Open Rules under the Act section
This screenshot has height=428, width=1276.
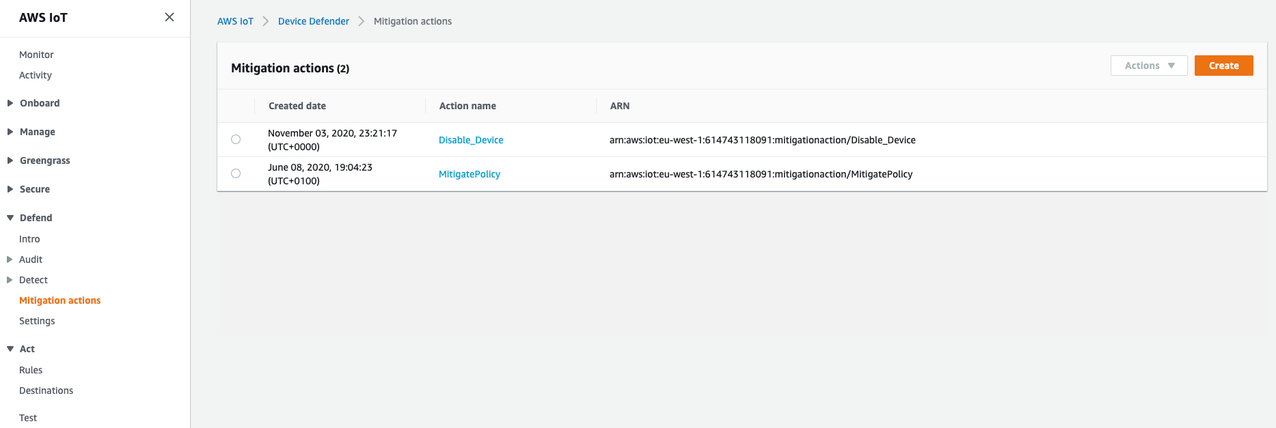pyautogui.click(x=31, y=370)
